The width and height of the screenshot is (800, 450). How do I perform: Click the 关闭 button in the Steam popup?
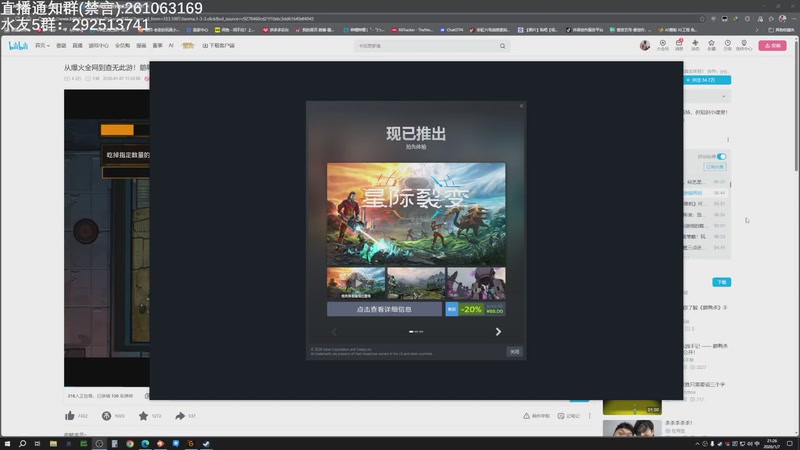pos(514,352)
